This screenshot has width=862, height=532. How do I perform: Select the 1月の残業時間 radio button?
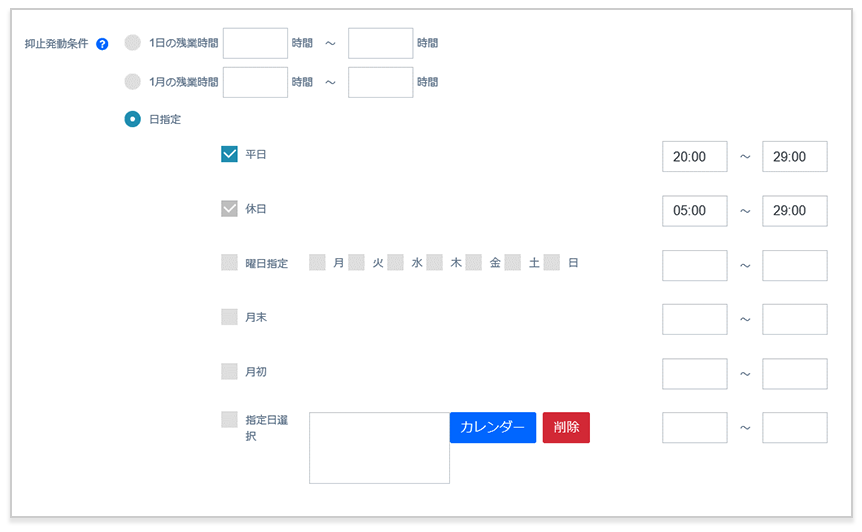[x=132, y=82]
